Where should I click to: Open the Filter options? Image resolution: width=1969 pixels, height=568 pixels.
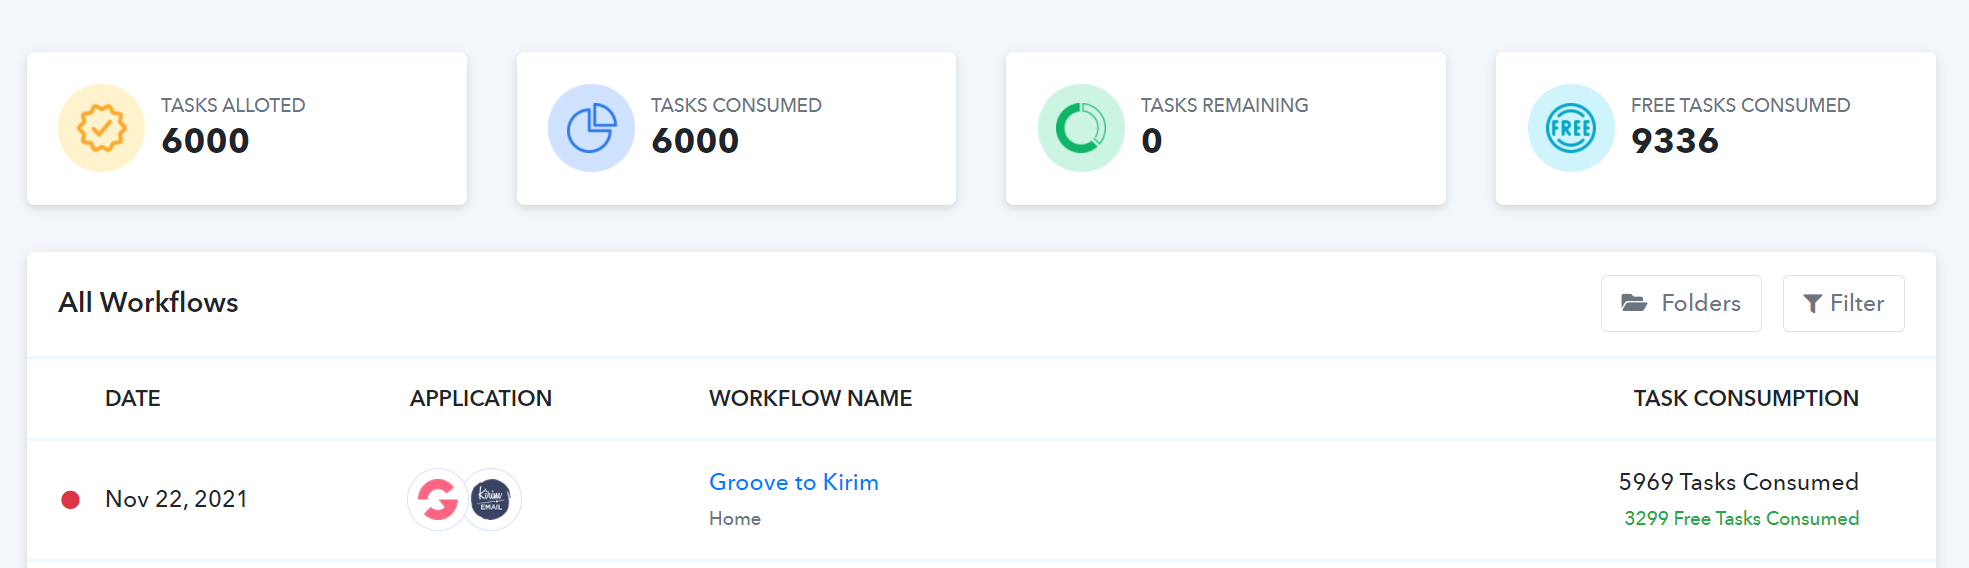coord(1843,303)
